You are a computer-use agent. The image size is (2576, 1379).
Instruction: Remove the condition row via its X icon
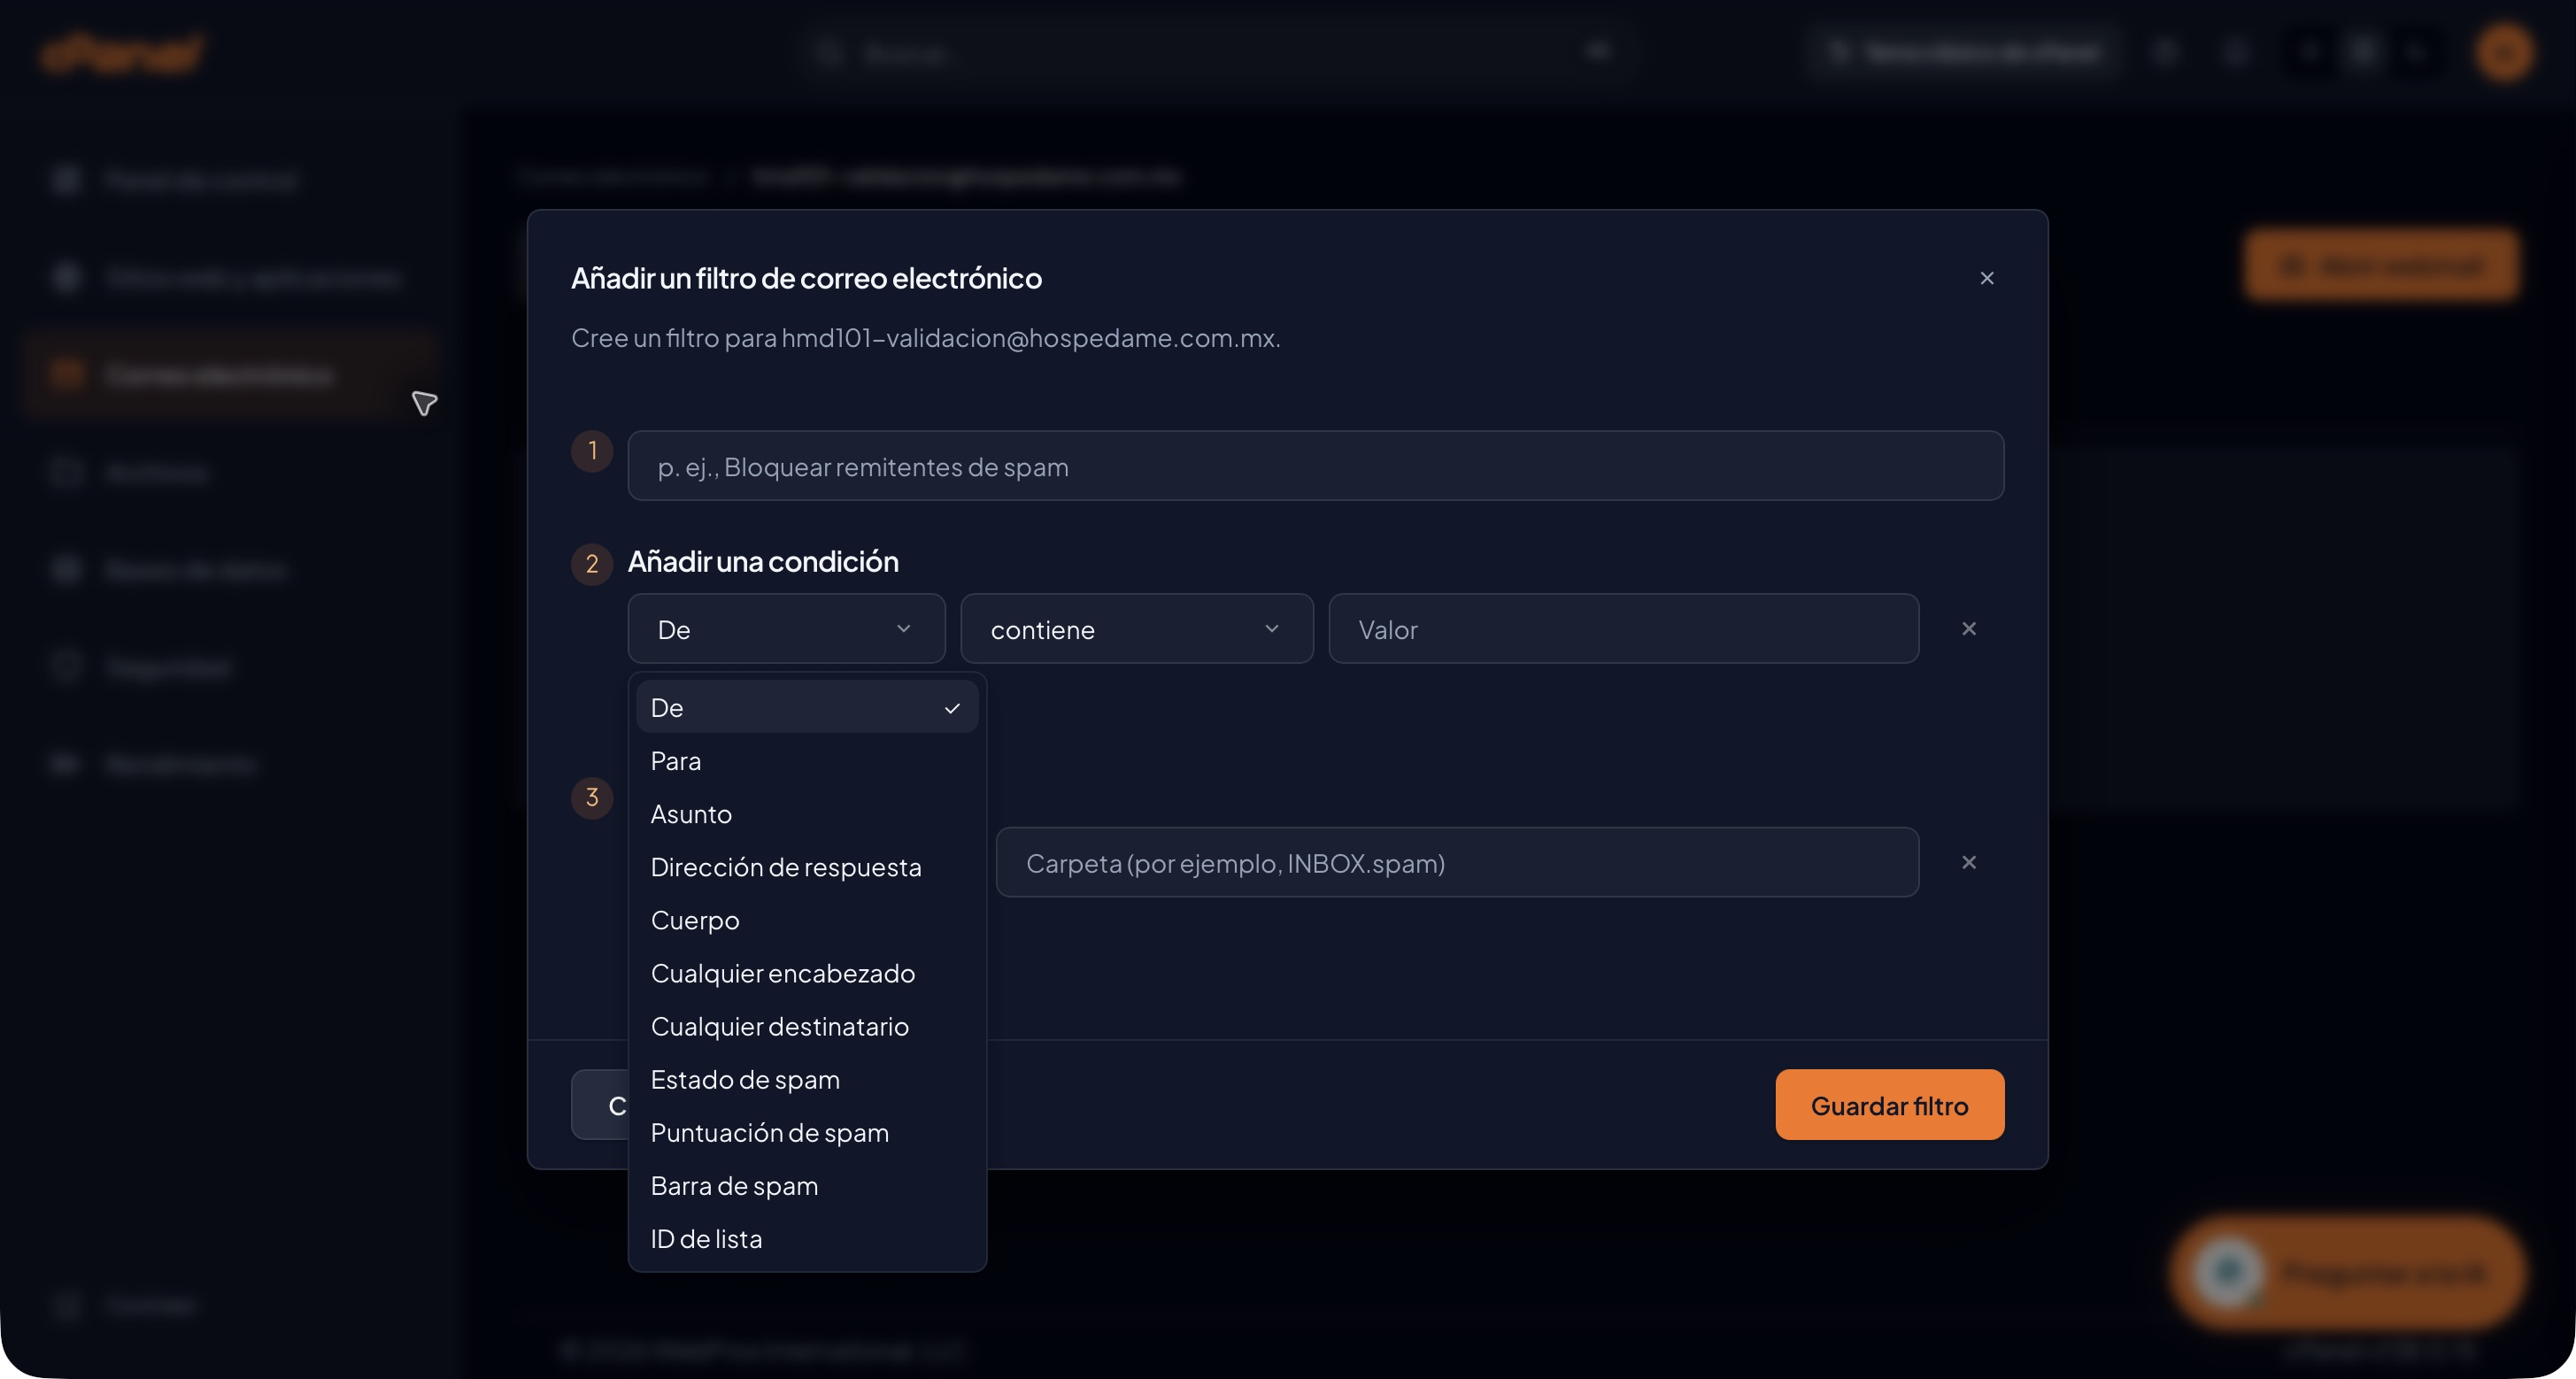click(1968, 629)
